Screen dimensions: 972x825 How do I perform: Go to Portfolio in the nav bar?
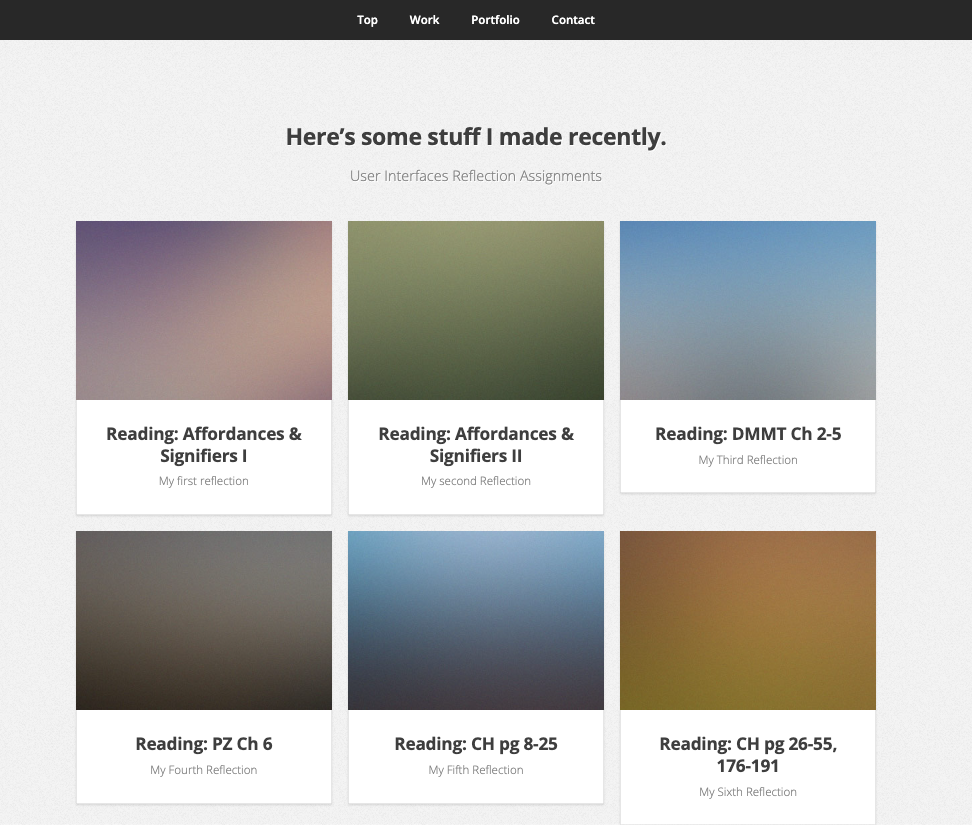pos(495,20)
